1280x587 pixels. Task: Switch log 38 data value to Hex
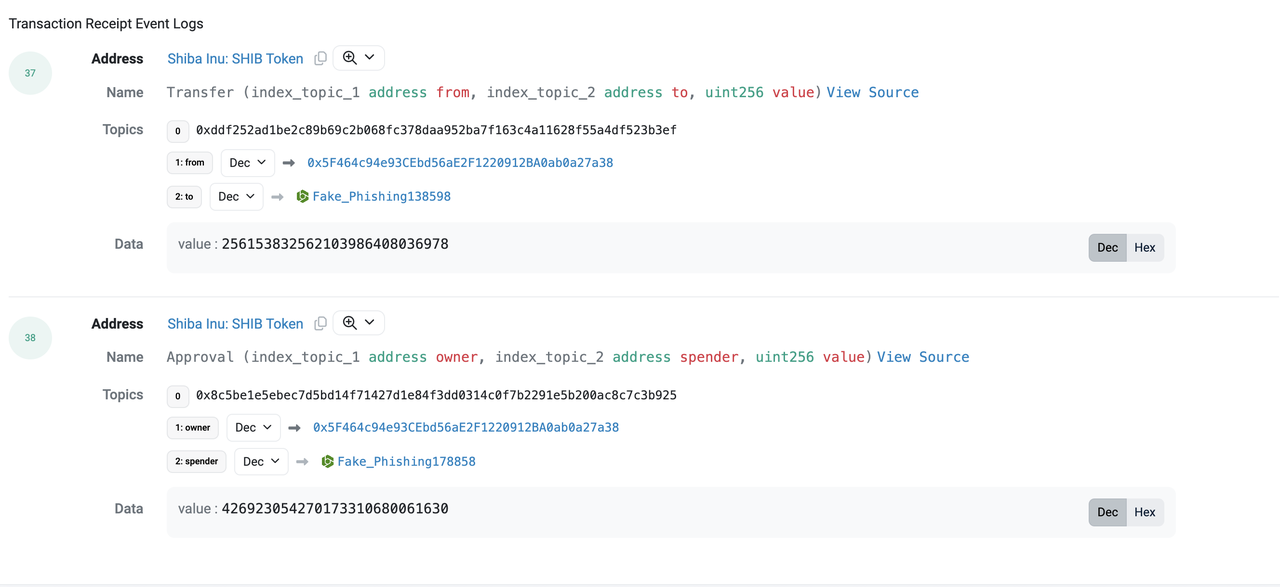click(x=1145, y=512)
